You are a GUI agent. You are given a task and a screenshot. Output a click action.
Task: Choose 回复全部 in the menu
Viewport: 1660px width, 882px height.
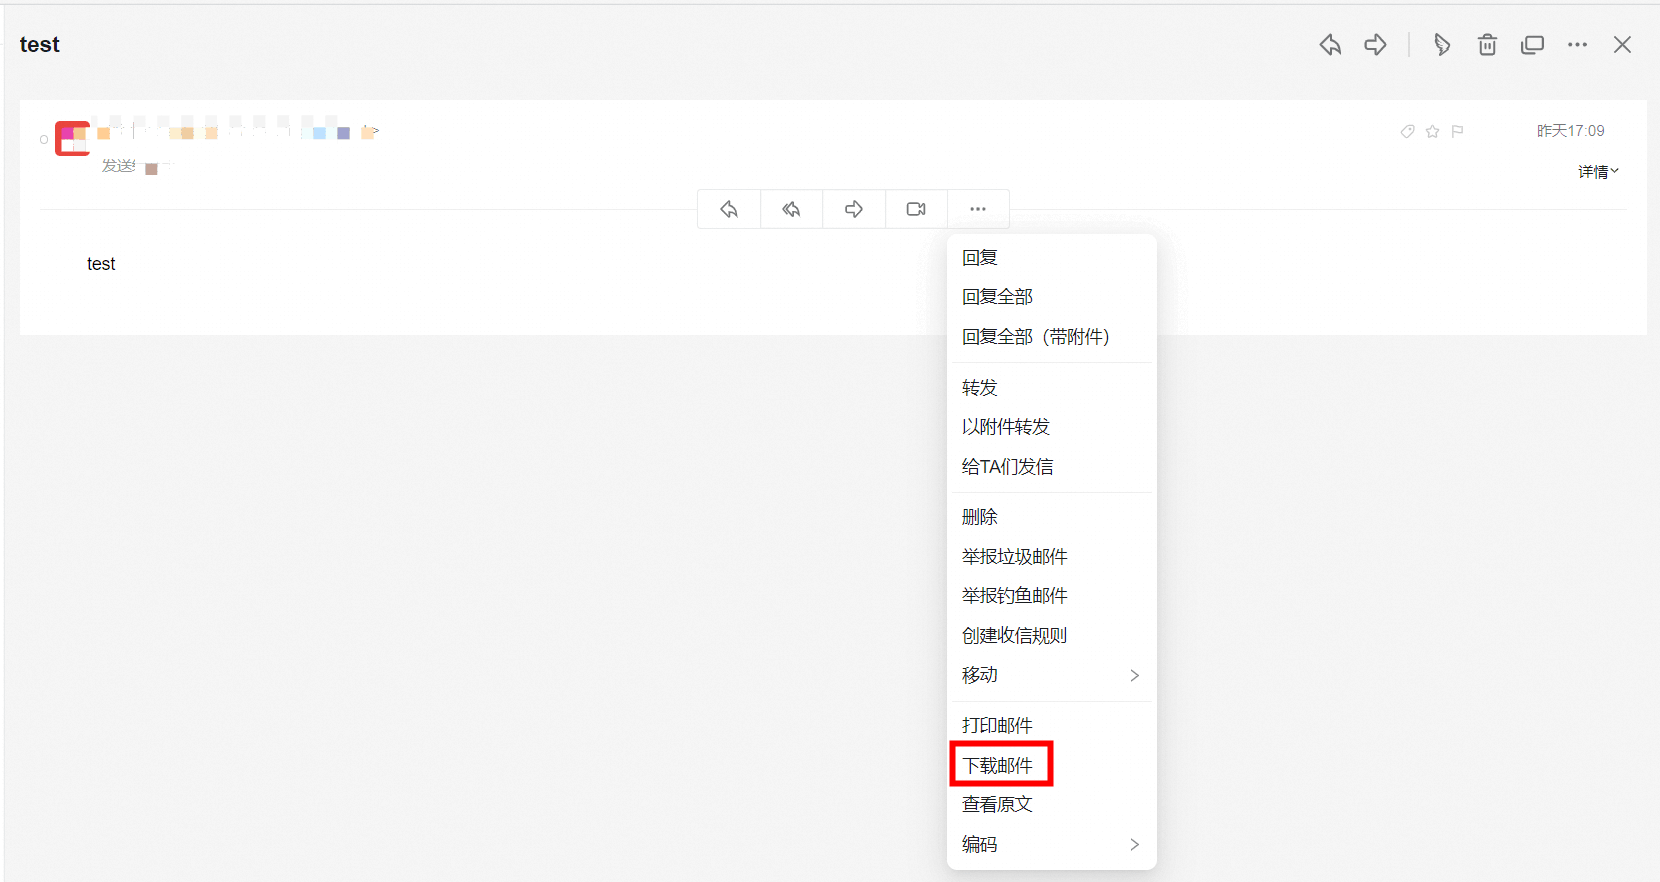(x=1052, y=297)
